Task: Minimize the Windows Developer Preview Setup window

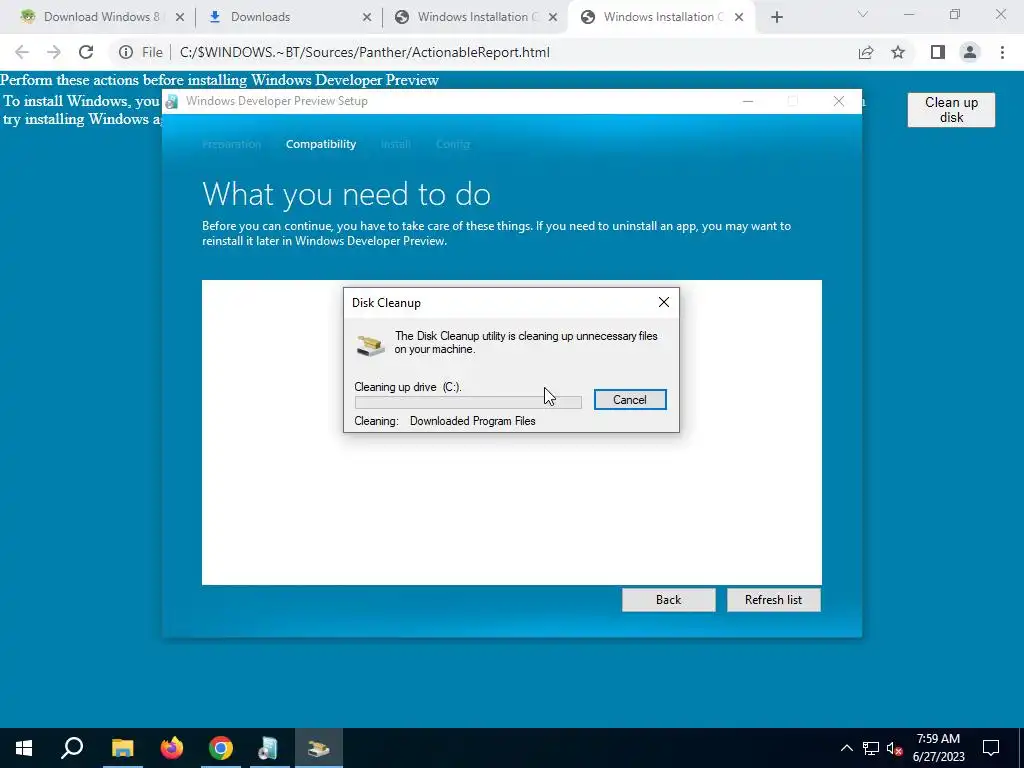Action: [748, 101]
